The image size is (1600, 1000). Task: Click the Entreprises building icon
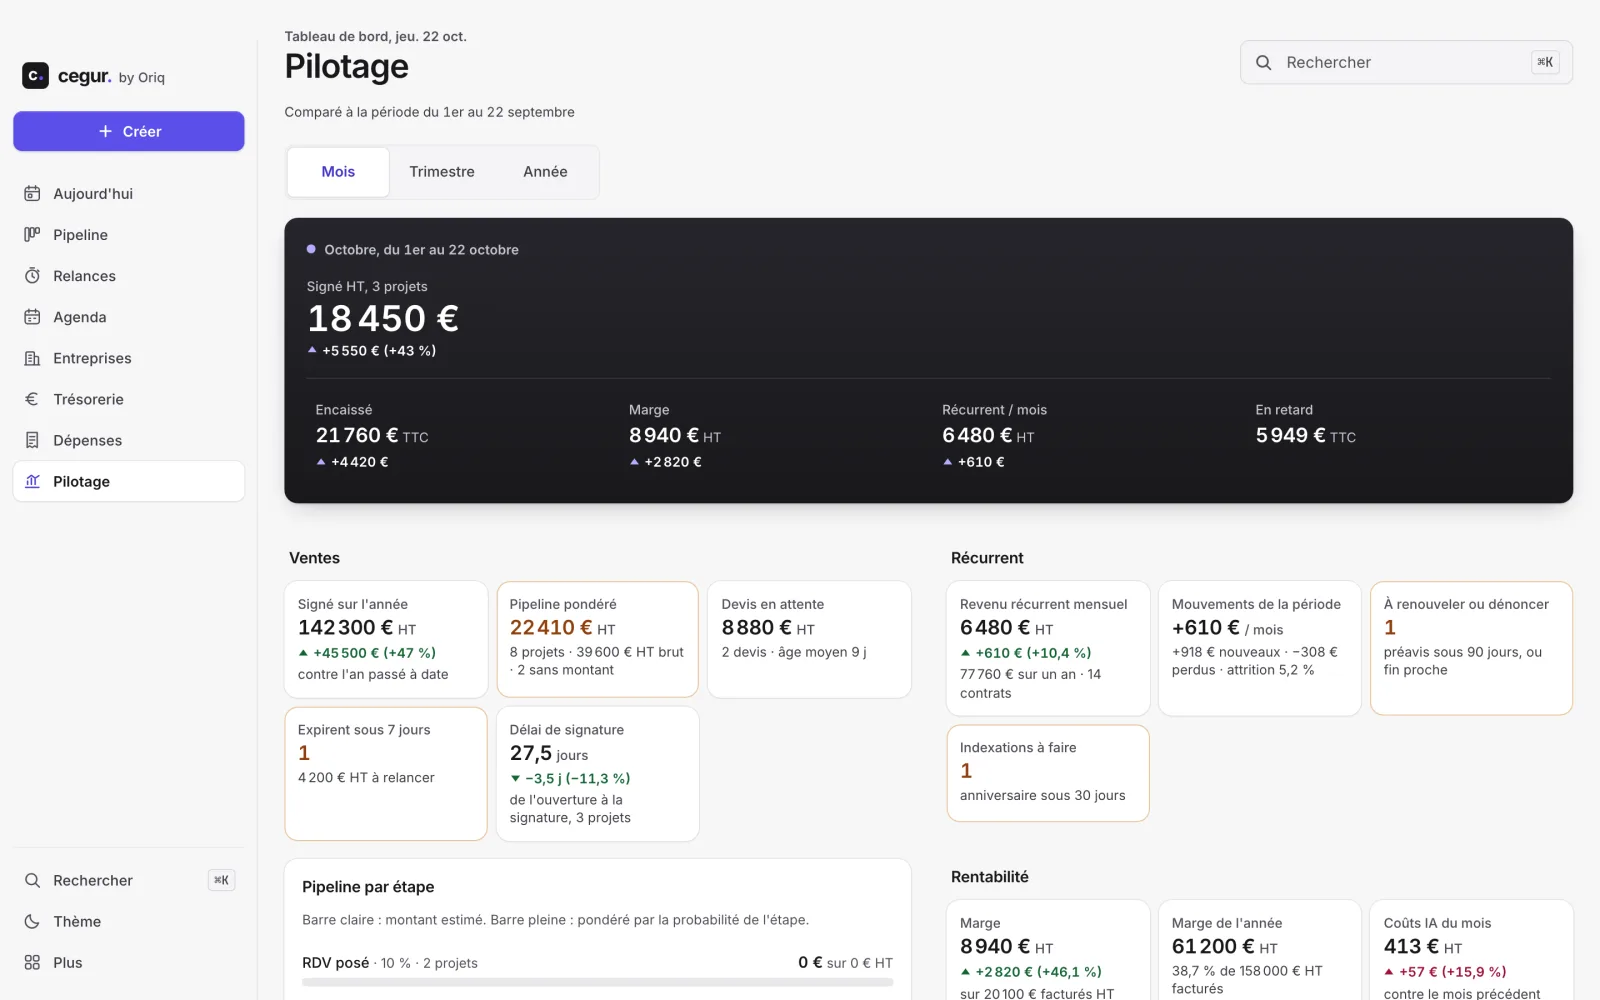pos(32,358)
